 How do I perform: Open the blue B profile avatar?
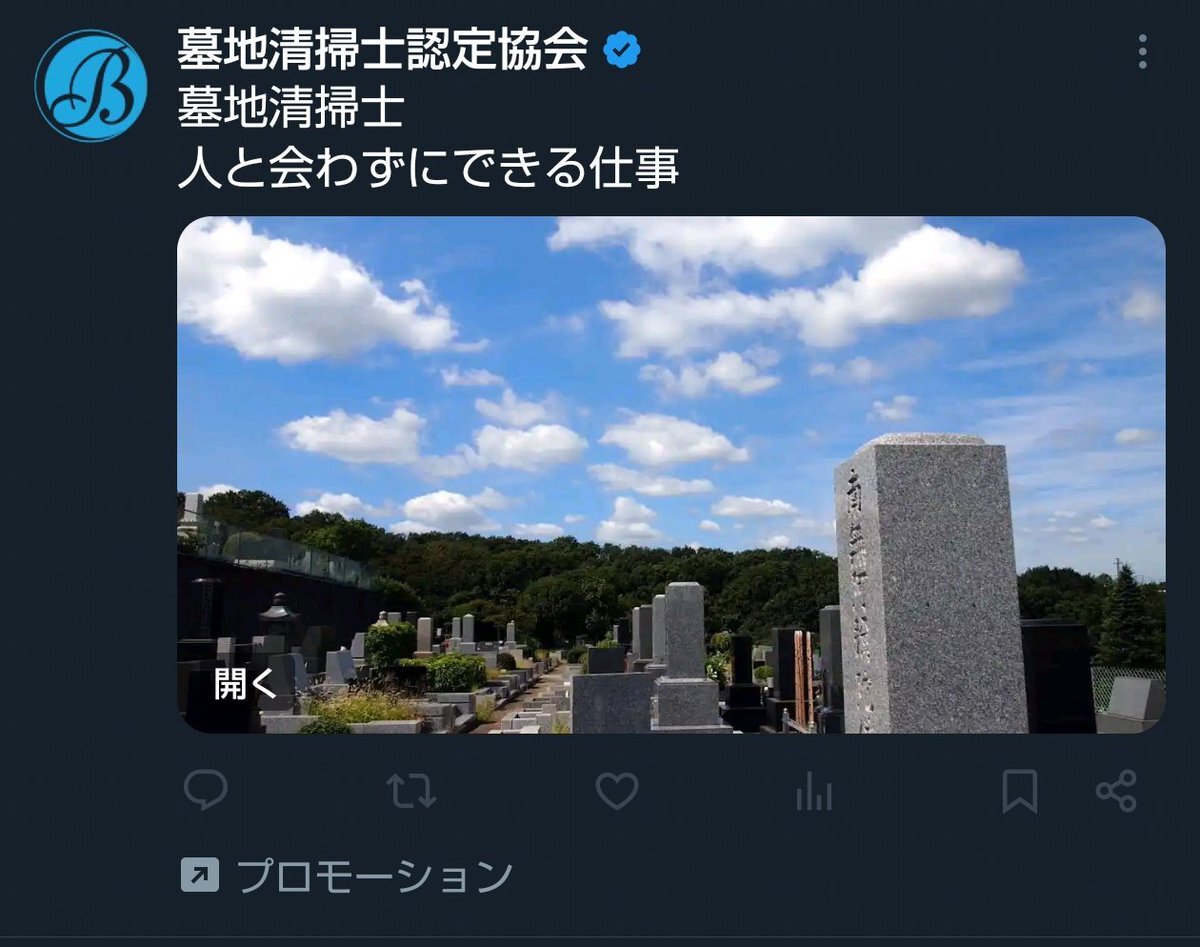click(91, 85)
